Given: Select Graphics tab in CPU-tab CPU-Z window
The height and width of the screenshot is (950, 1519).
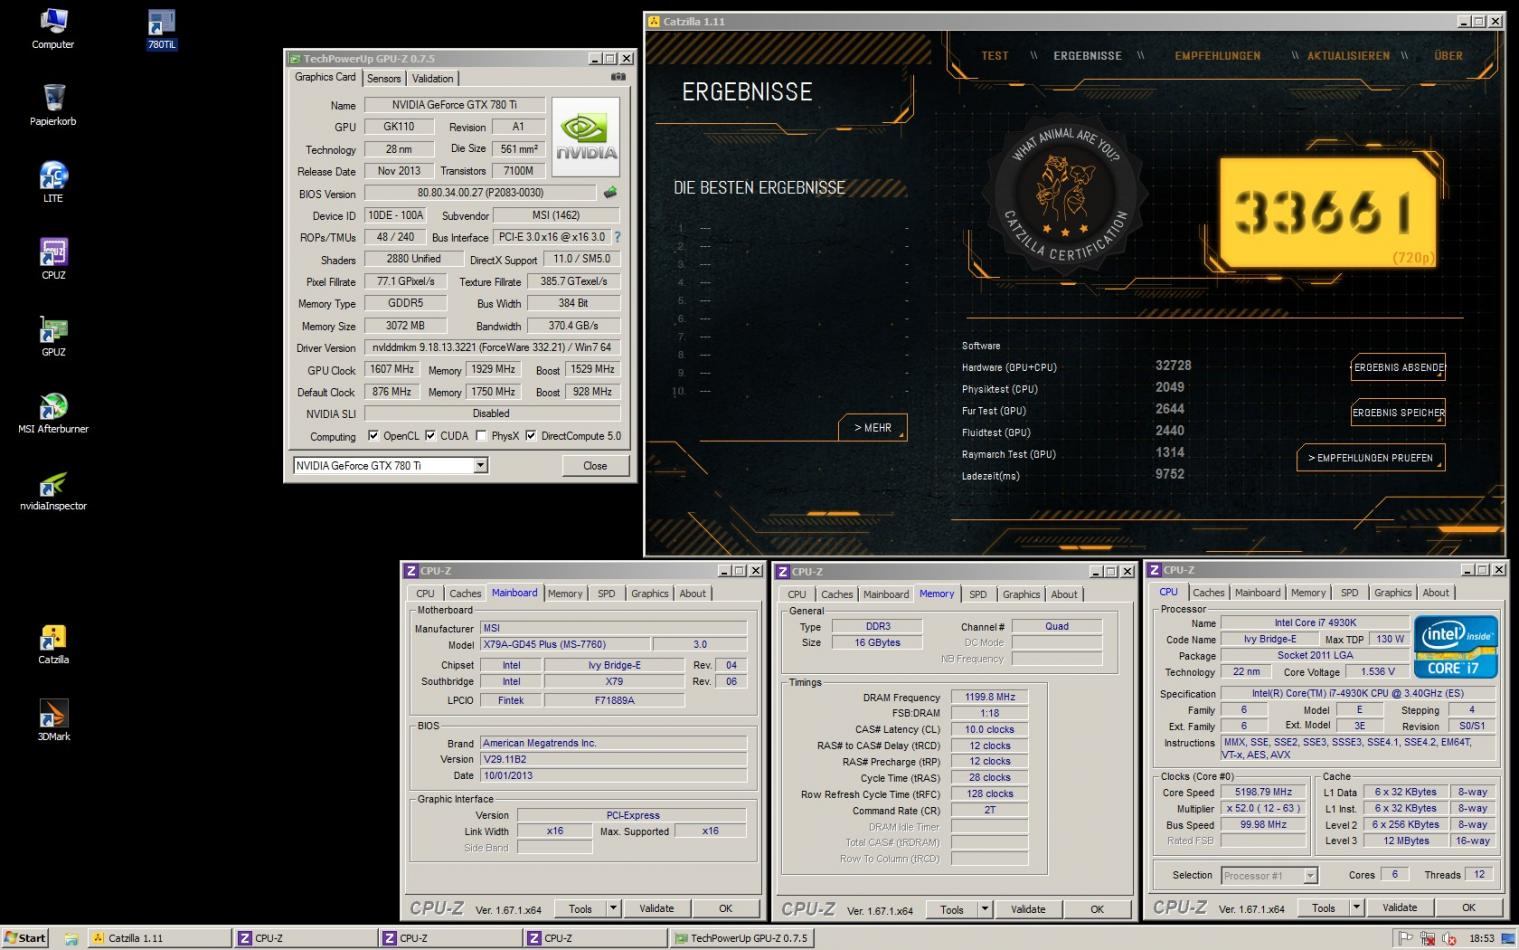Looking at the screenshot, I should [1392, 592].
